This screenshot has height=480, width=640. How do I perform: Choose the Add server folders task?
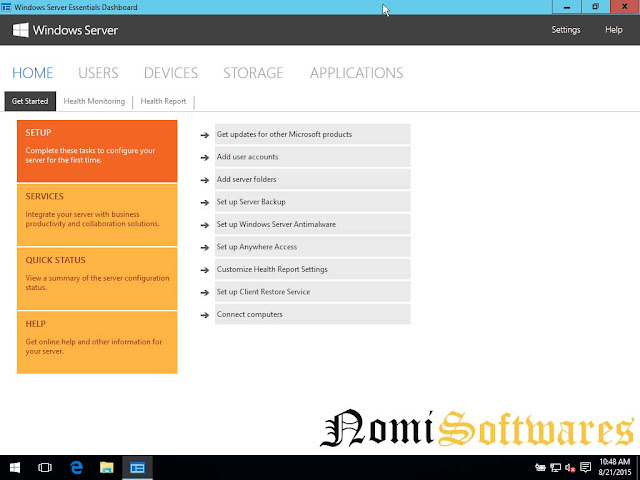[313, 179]
